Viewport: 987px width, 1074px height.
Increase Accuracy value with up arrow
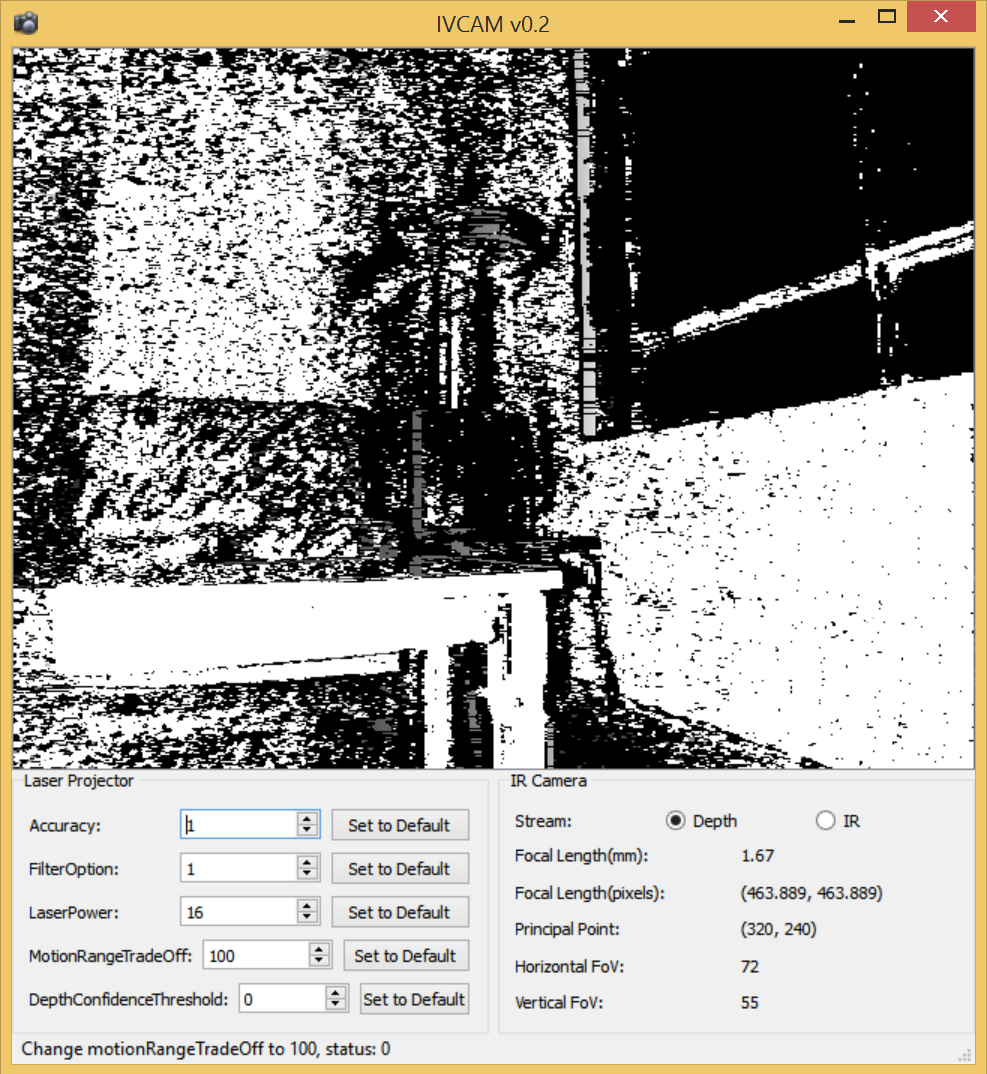point(308,819)
